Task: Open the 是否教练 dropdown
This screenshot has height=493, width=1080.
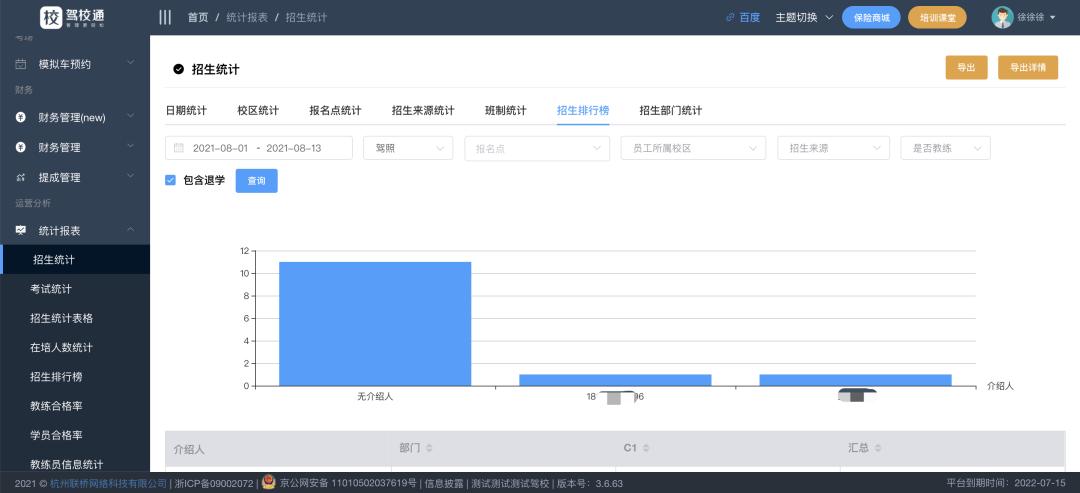Action: click(946, 148)
